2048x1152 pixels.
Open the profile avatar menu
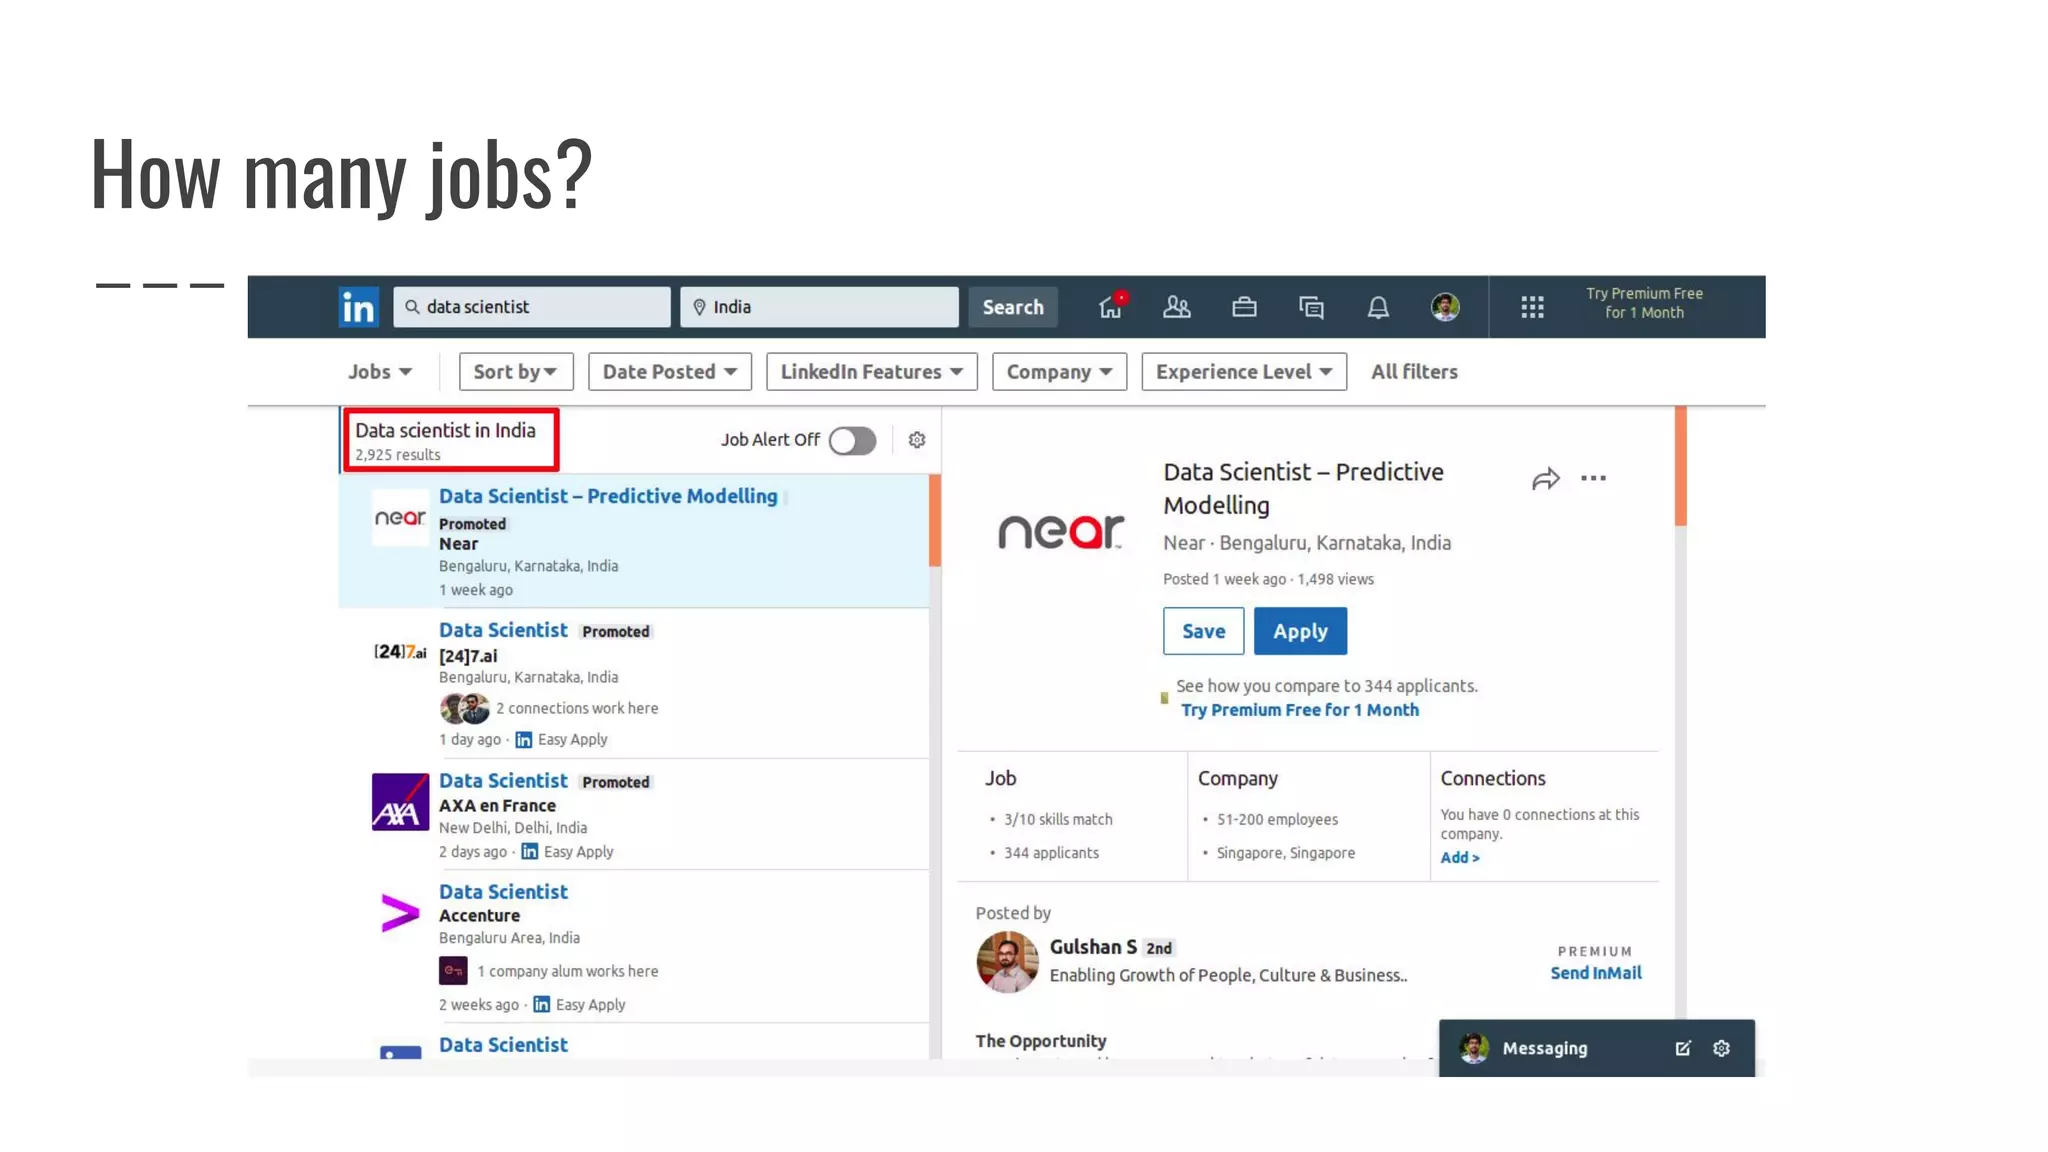1445,307
